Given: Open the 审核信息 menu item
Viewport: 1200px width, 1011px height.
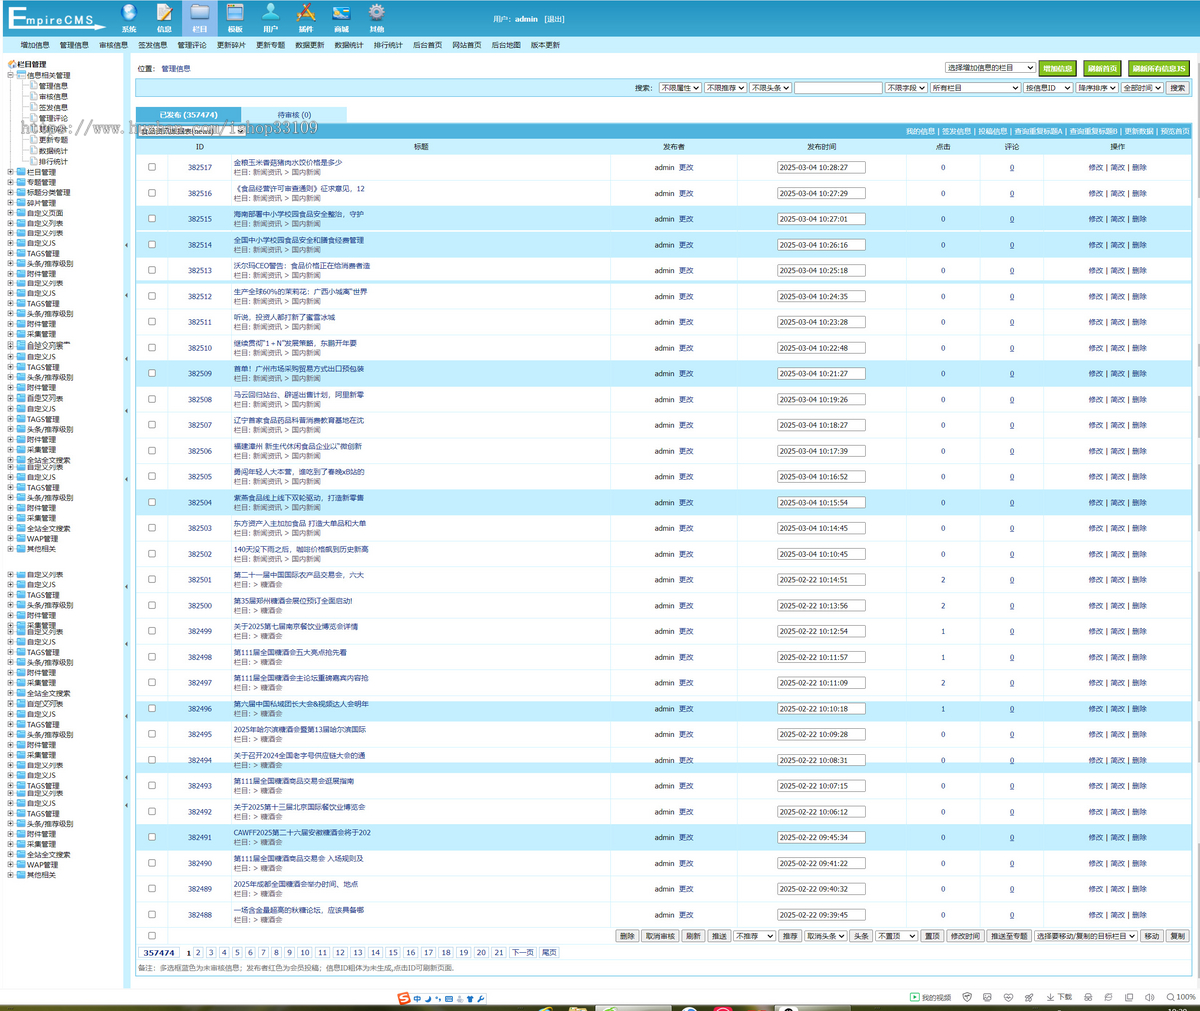Looking at the screenshot, I should click(113, 45).
